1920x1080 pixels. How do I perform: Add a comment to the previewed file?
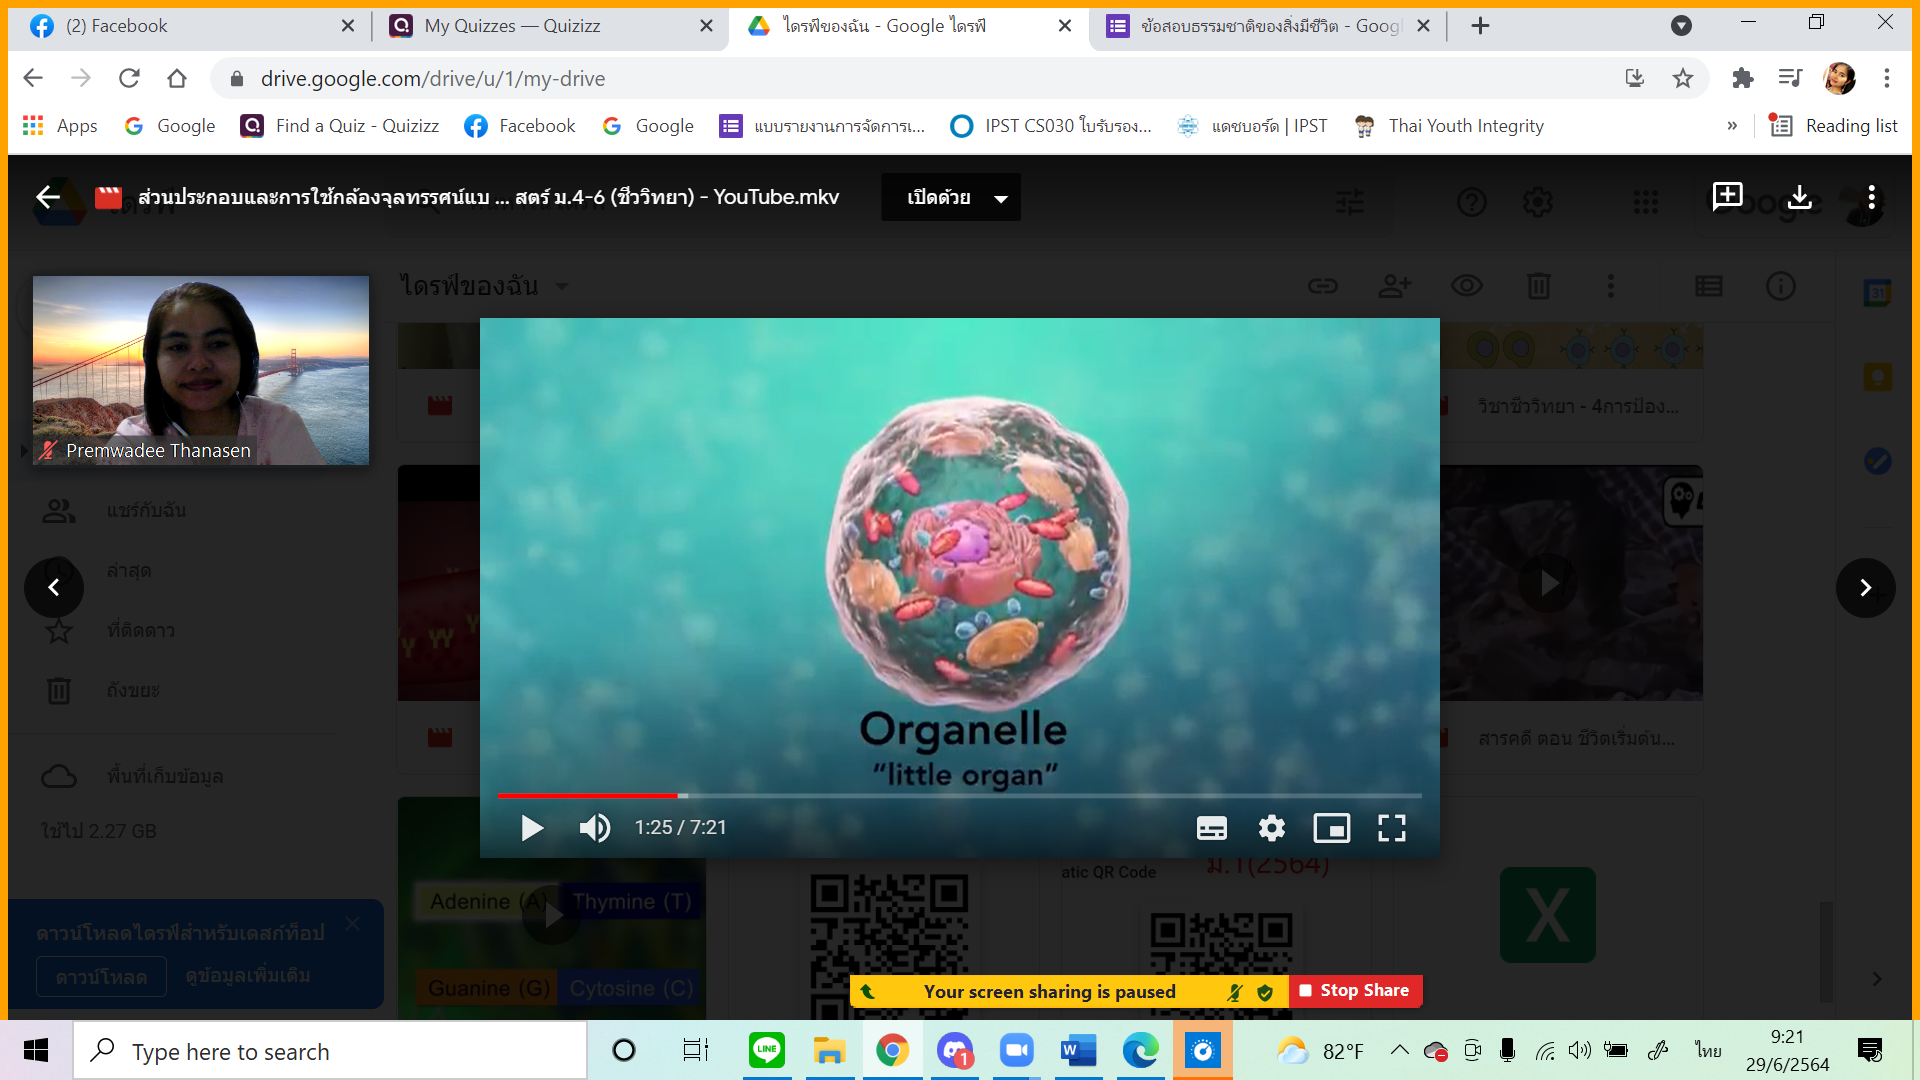[x=1728, y=197]
